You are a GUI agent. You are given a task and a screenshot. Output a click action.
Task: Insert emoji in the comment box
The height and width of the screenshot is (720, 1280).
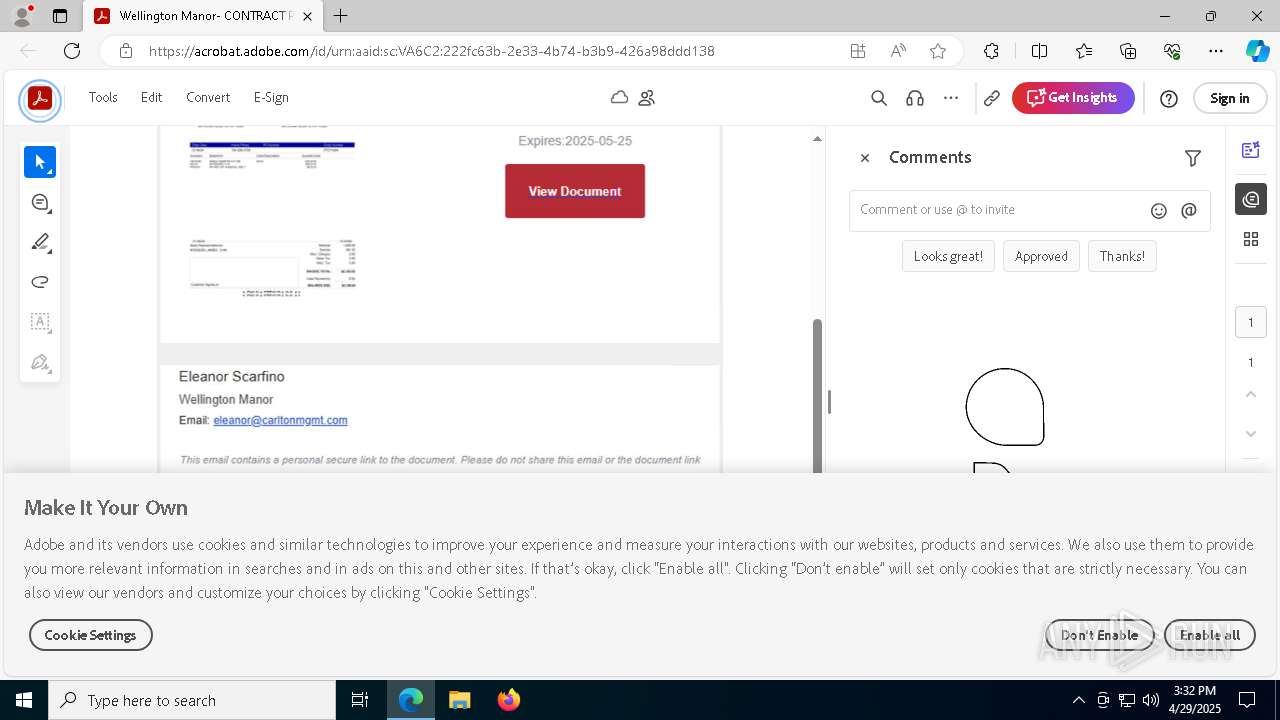pos(1159,210)
